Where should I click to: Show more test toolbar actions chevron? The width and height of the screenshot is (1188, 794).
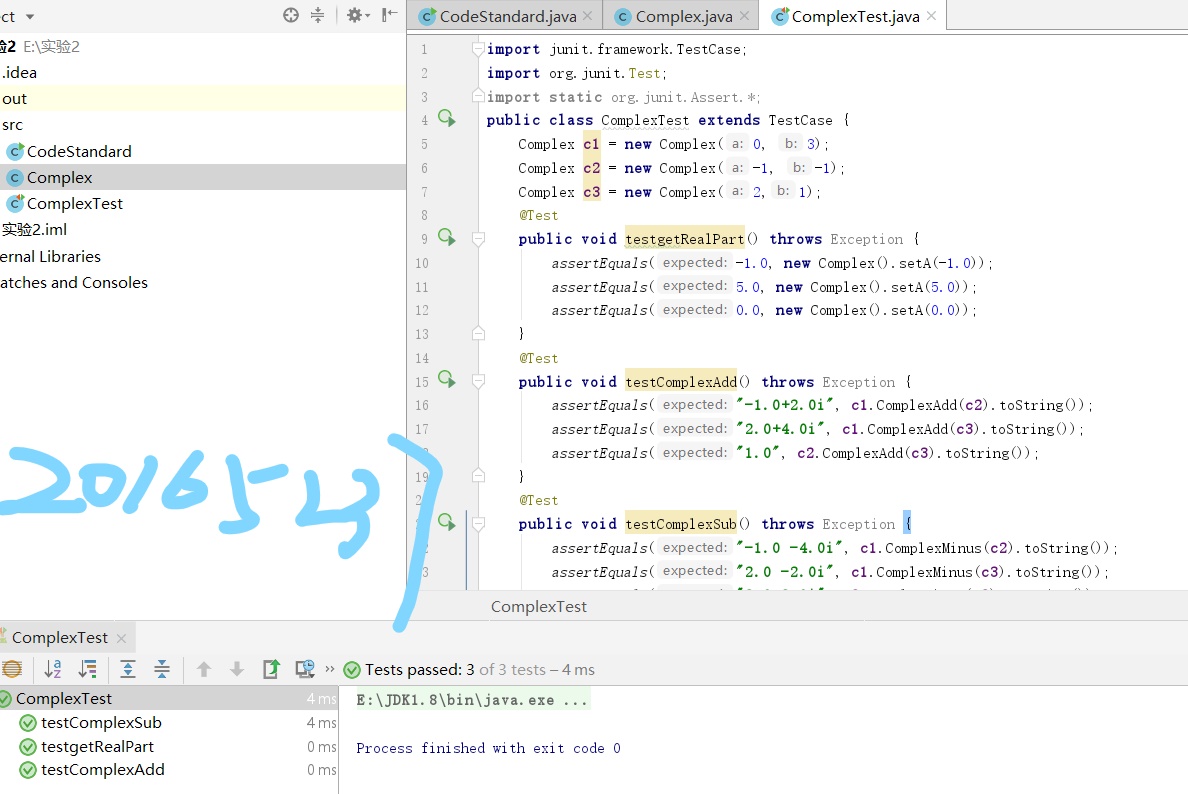pos(330,669)
